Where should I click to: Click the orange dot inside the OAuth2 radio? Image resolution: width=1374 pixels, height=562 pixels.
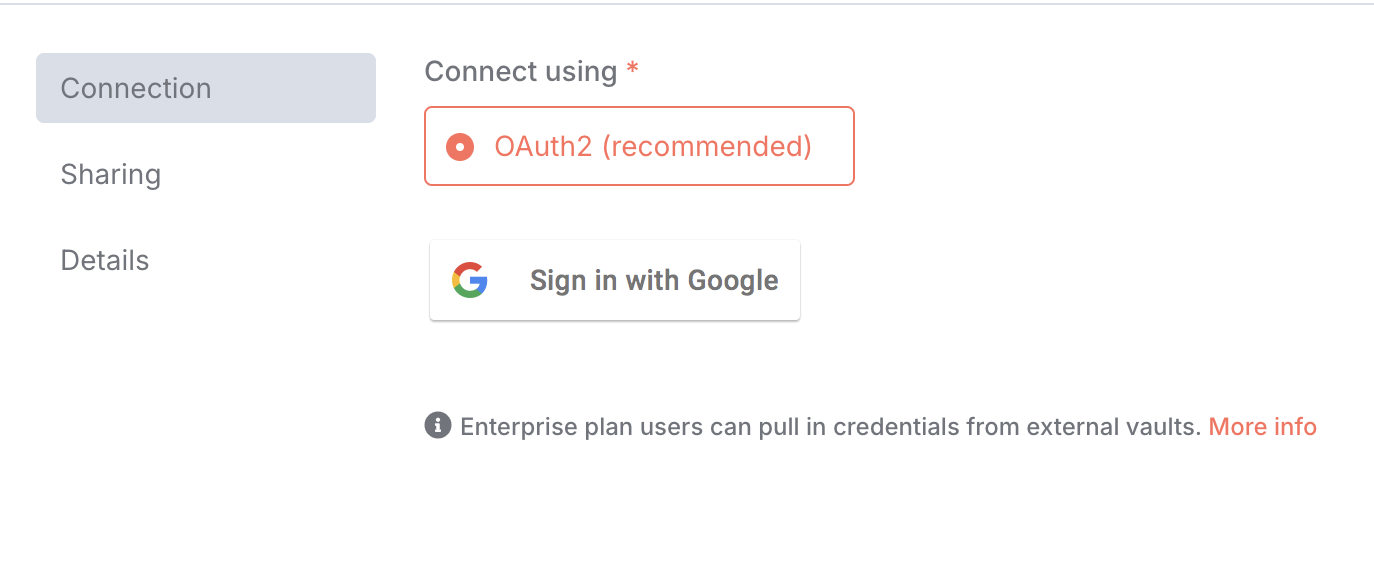tap(460, 147)
